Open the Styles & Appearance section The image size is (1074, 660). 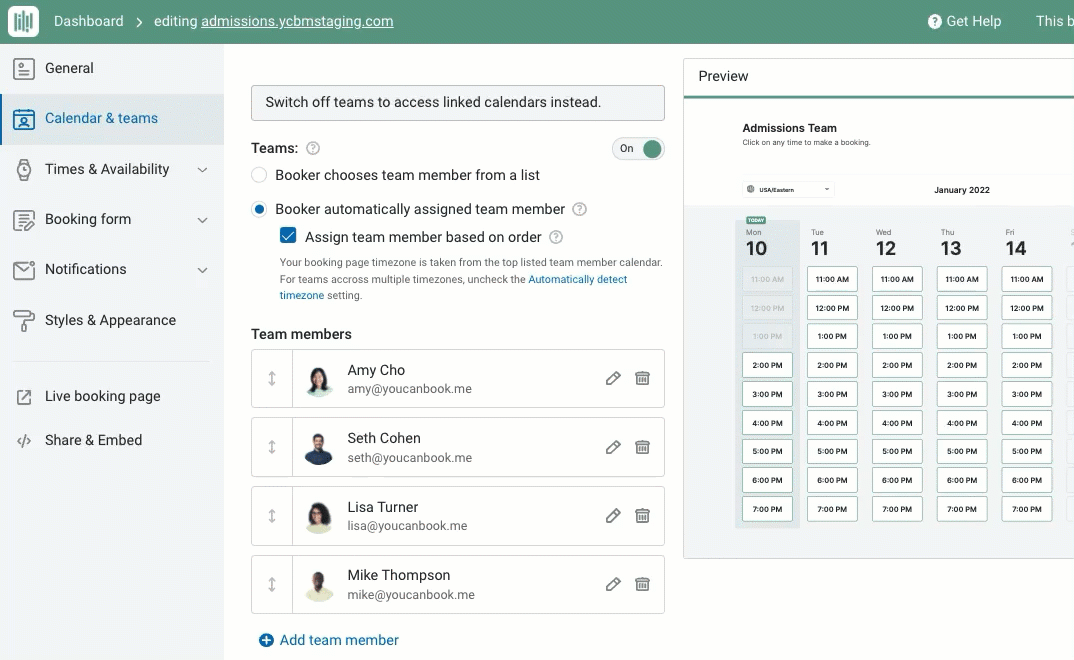coord(112,320)
